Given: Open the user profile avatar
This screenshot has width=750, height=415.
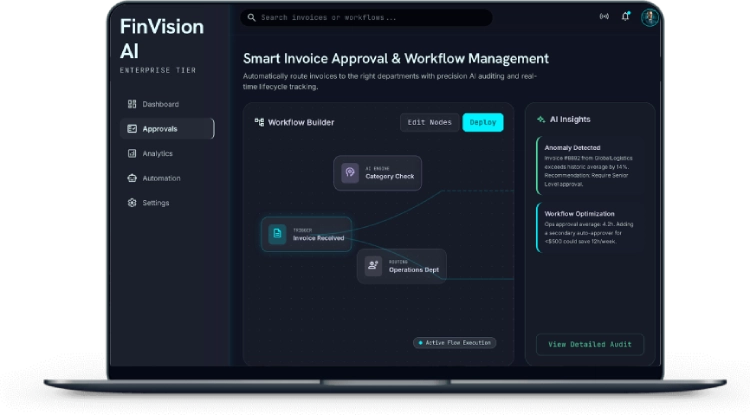Looking at the screenshot, I should (x=650, y=18).
